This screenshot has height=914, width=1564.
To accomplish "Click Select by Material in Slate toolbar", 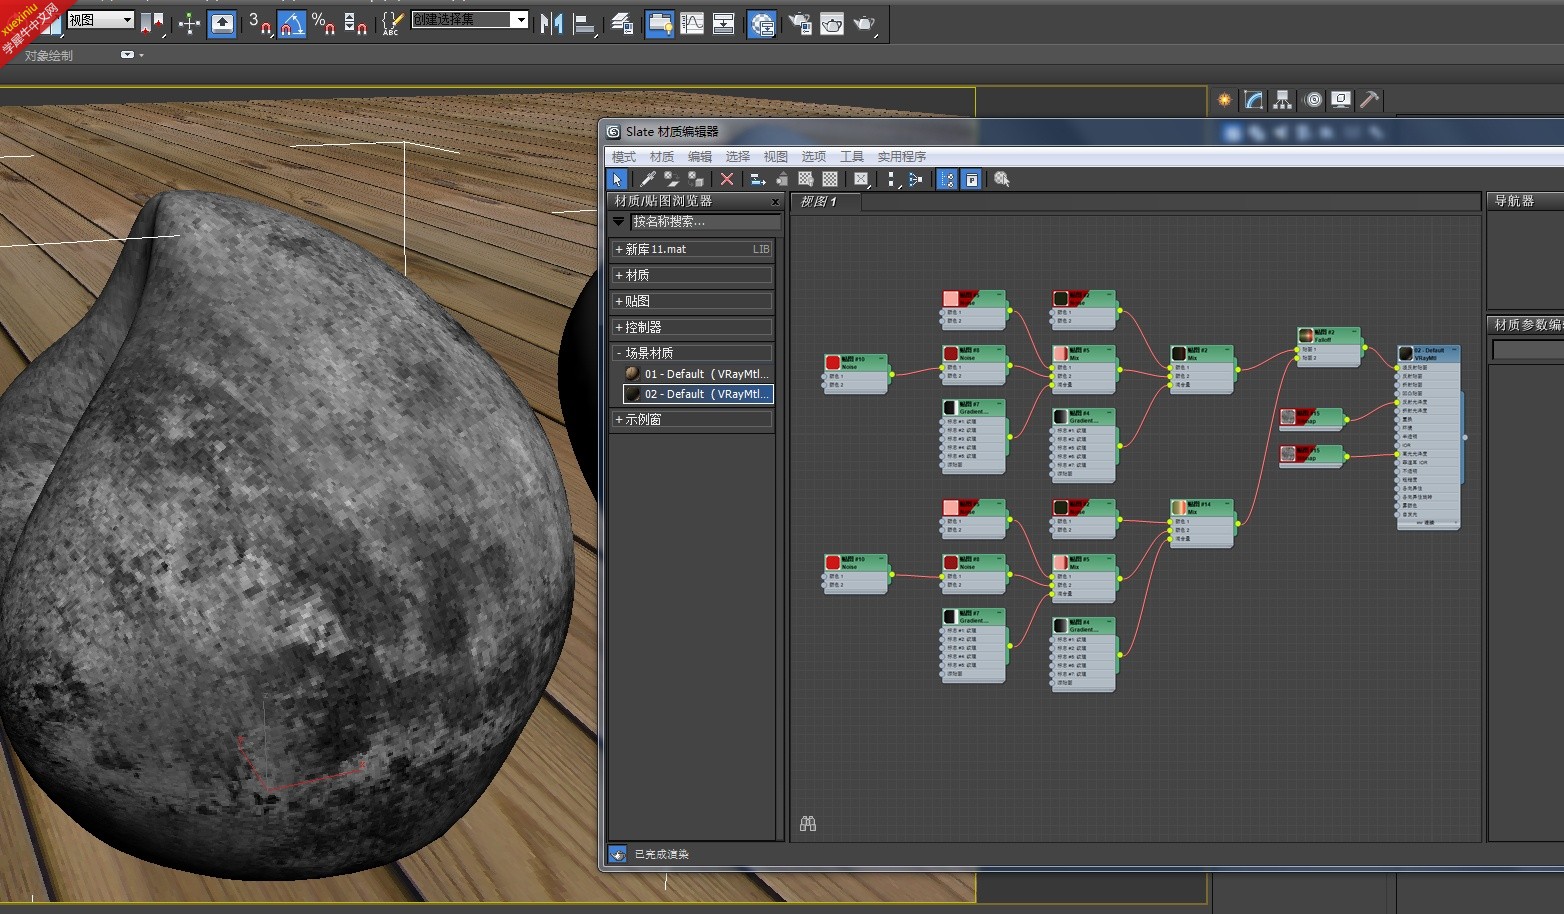I will (x=1001, y=179).
